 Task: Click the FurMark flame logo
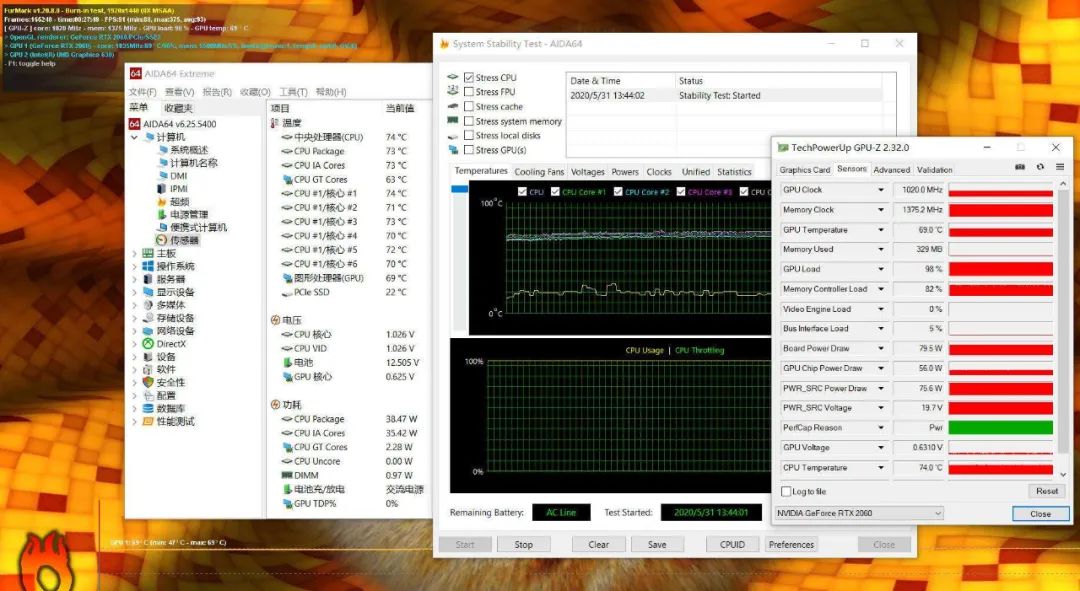[47, 561]
